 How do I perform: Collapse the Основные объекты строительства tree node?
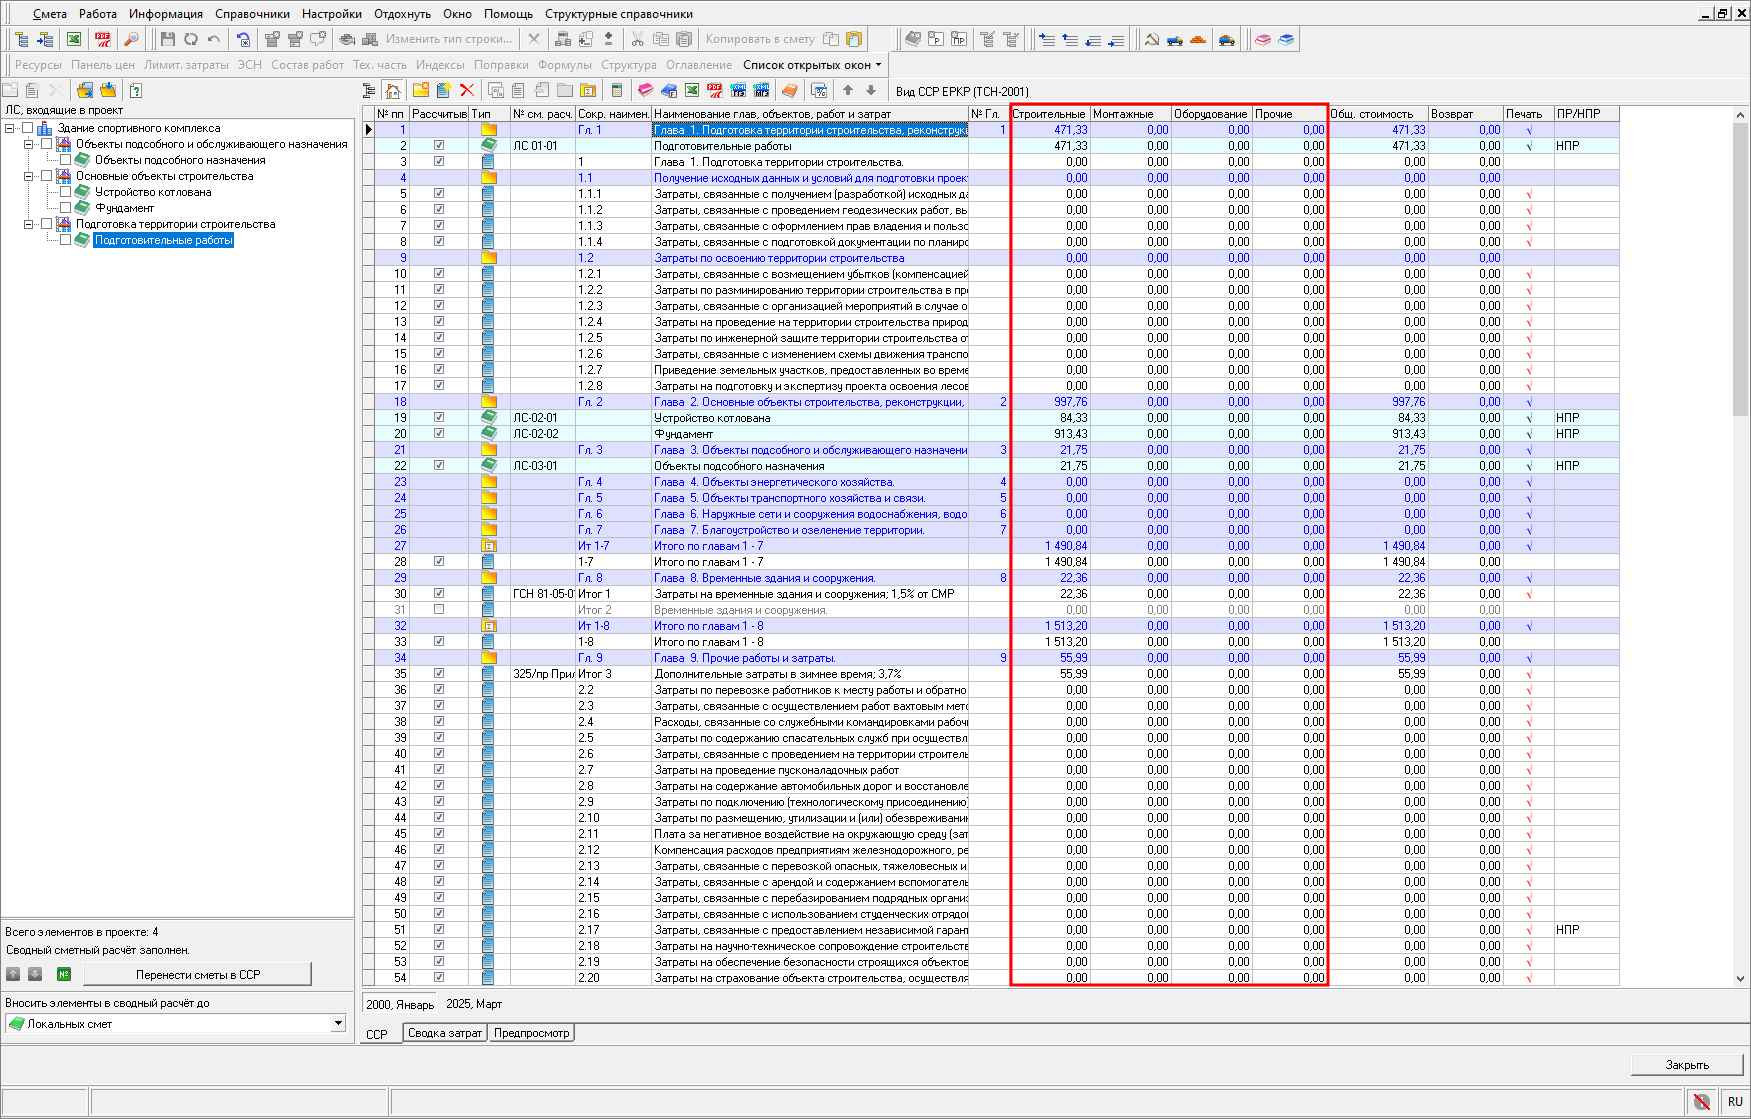(x=29, y=176)
